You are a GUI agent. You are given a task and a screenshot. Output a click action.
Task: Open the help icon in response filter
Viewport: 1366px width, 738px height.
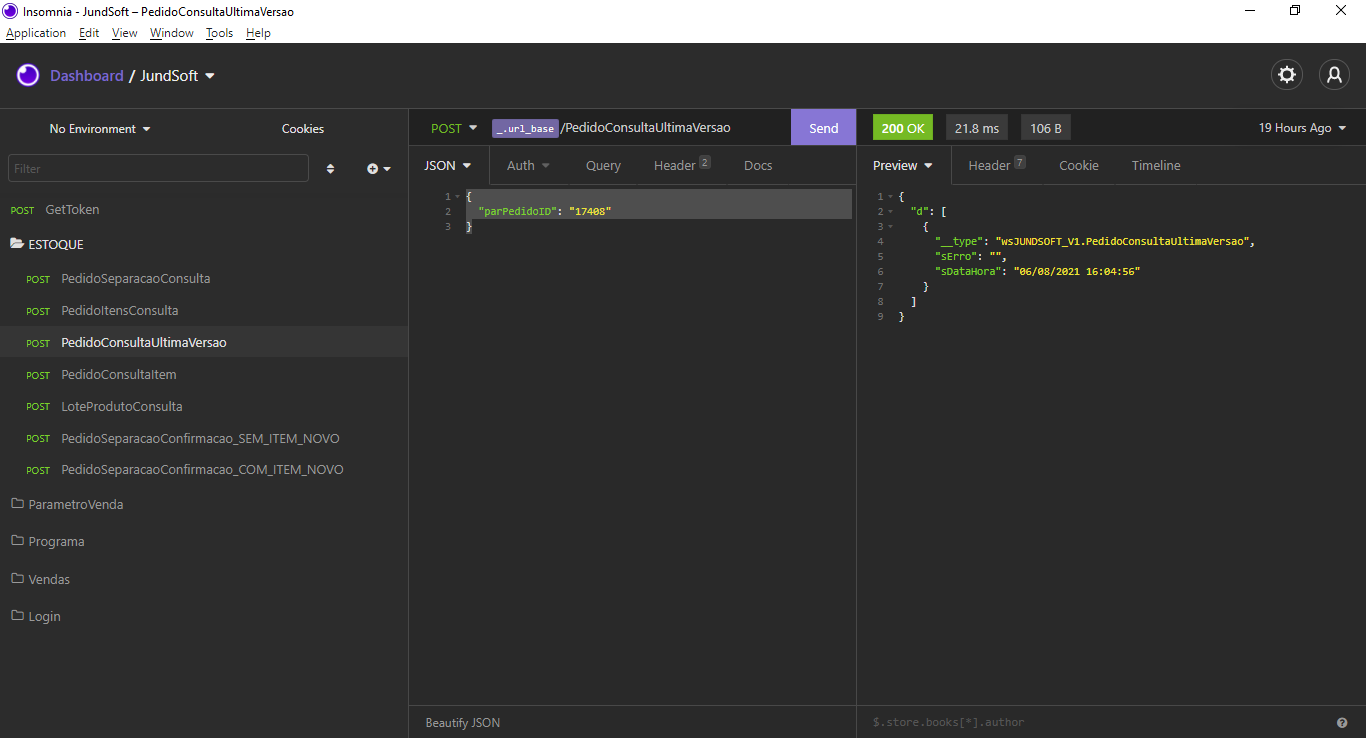click(x=1342, y=722)
